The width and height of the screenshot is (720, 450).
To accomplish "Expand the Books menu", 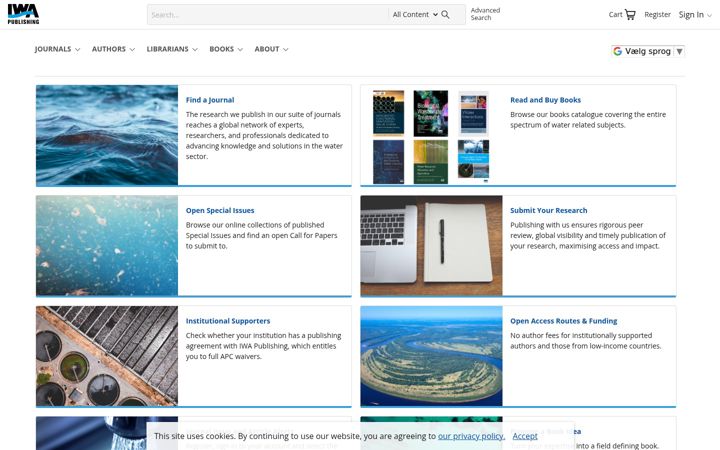I will point(226,49).
